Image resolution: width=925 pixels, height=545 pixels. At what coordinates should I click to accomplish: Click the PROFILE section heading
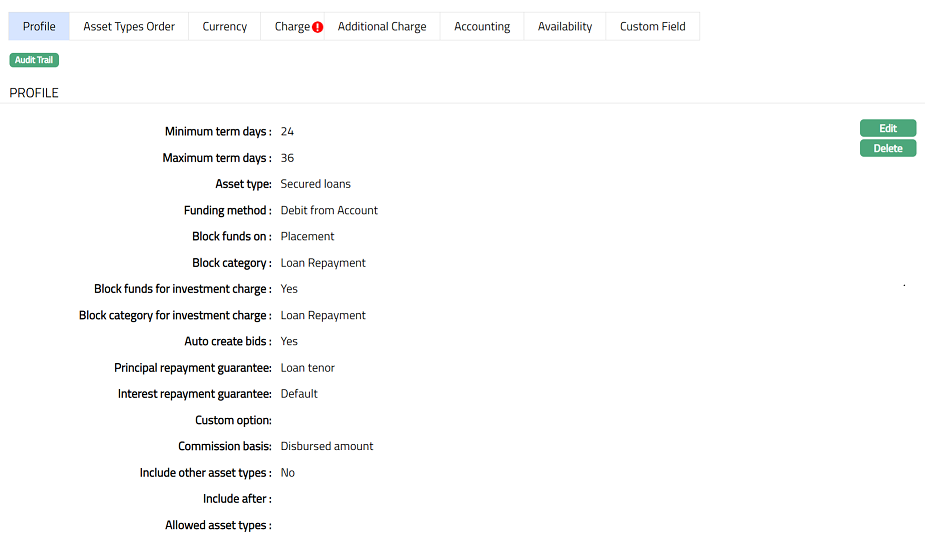[x=34, y=93]
